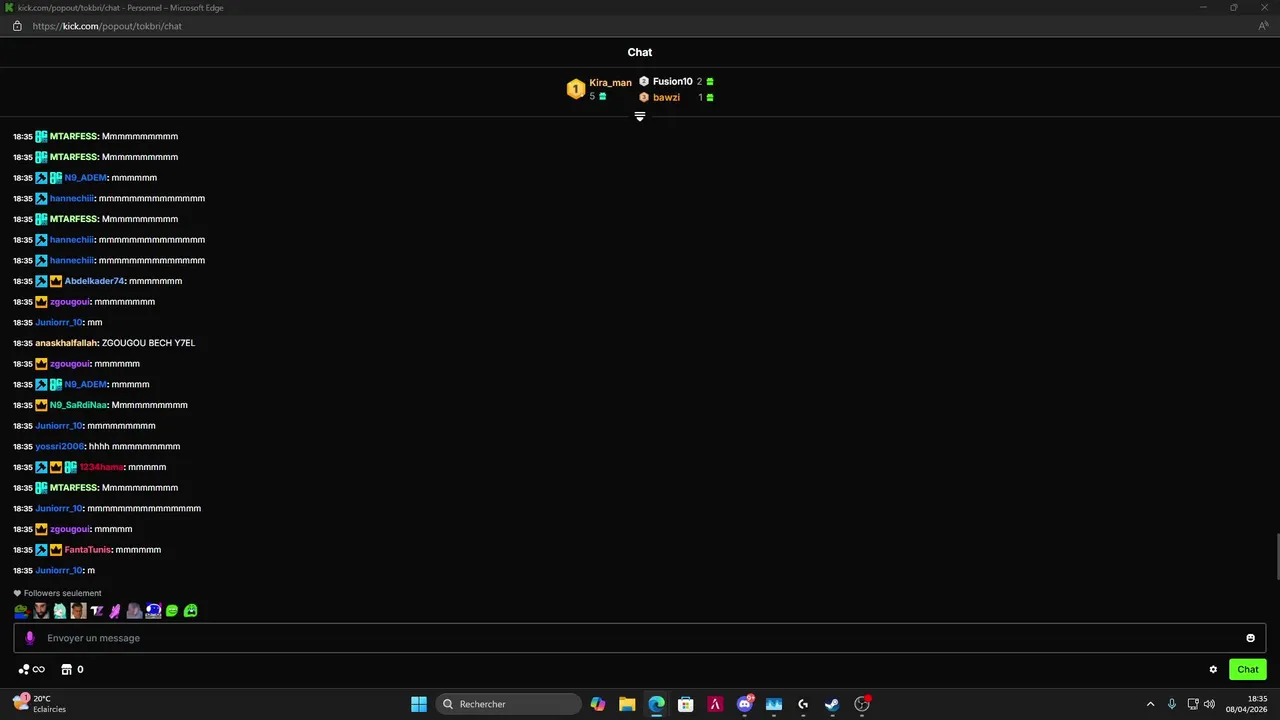1280x720 pixels.
Task: Open the Windows Start menu
Action: click(x=419, y=704)
